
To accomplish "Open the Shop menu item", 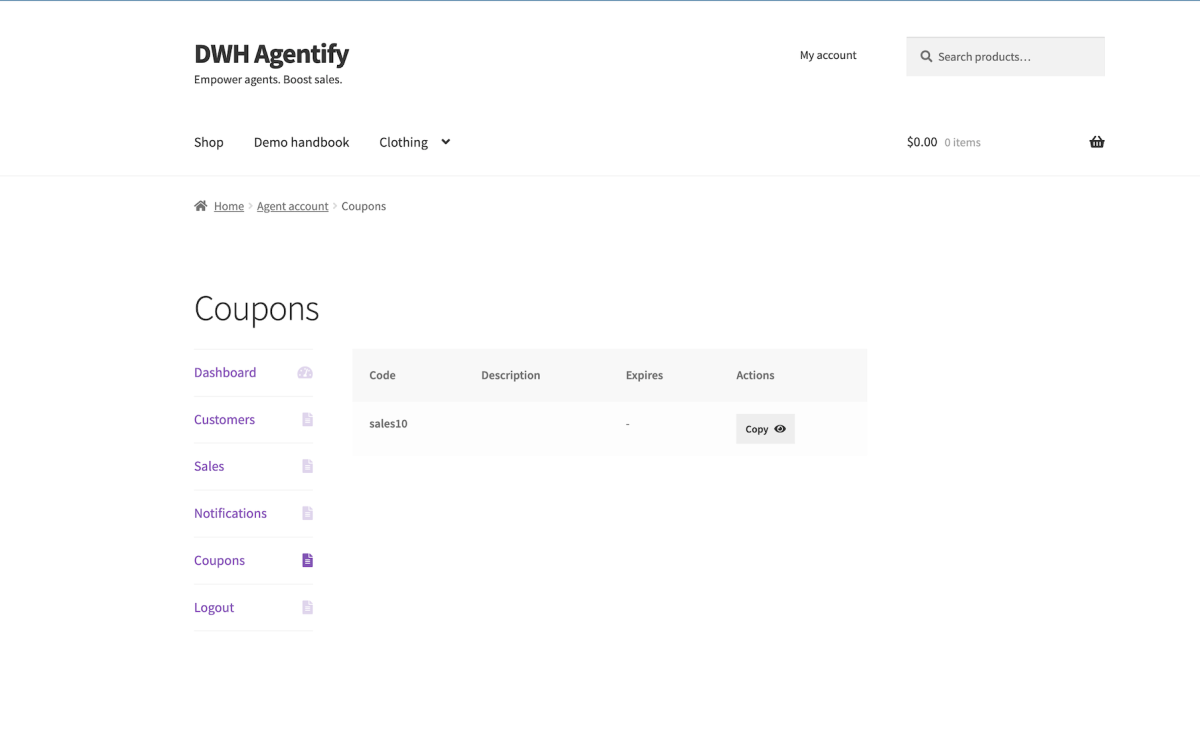I will pos(209,142).
